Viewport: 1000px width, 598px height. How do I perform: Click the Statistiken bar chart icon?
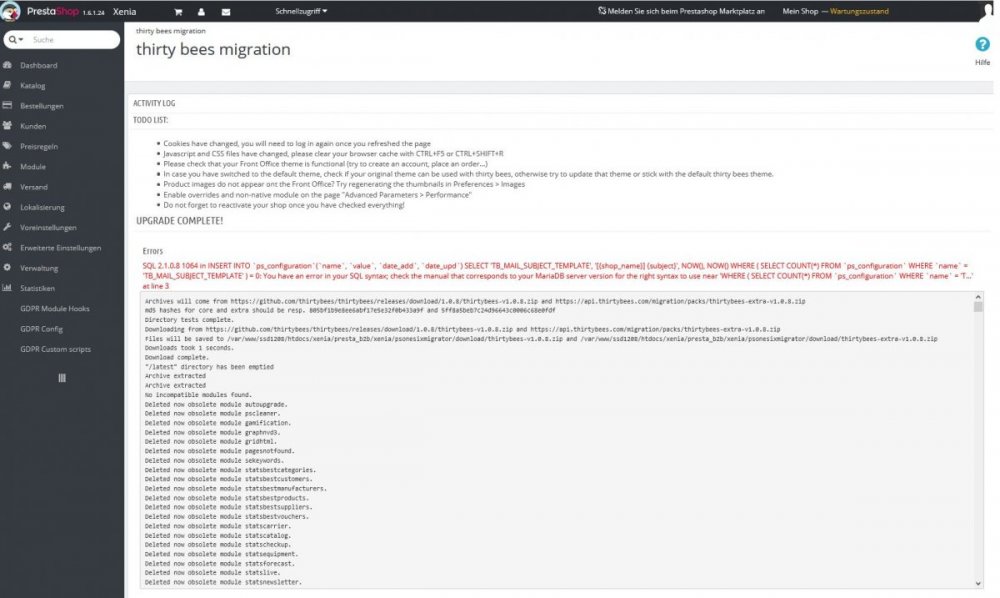(8, 288)
